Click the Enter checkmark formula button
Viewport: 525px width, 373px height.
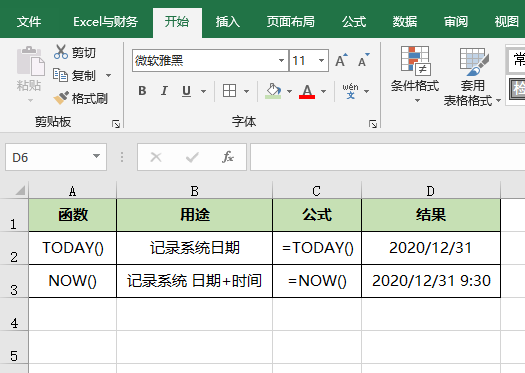(x=192, y=157)
